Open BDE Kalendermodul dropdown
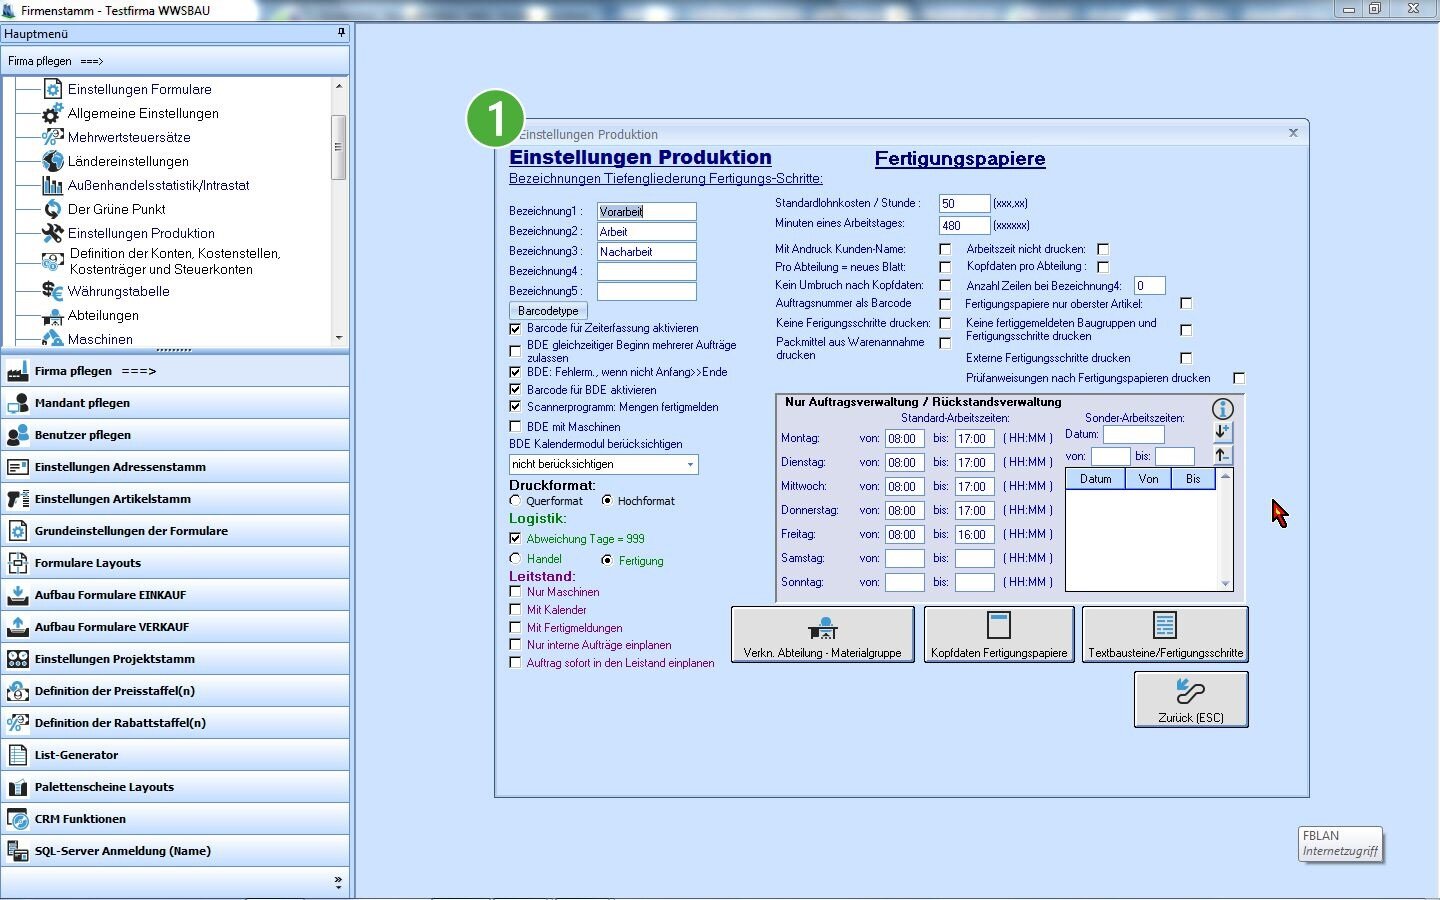 tap(690, 465)
